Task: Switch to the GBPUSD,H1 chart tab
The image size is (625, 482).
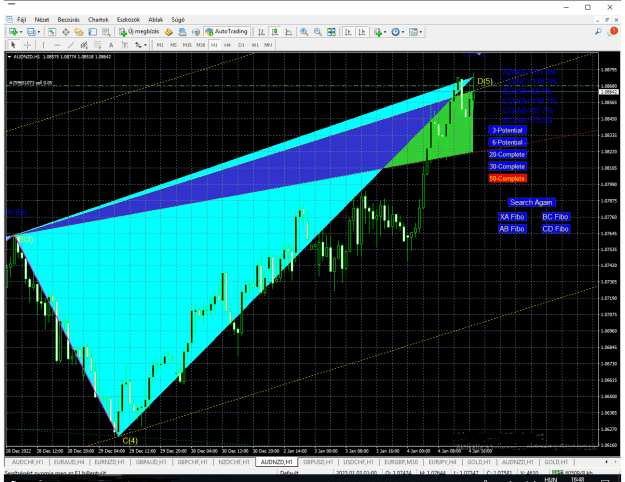Action: pyautogui.click(x=318, y=462)
